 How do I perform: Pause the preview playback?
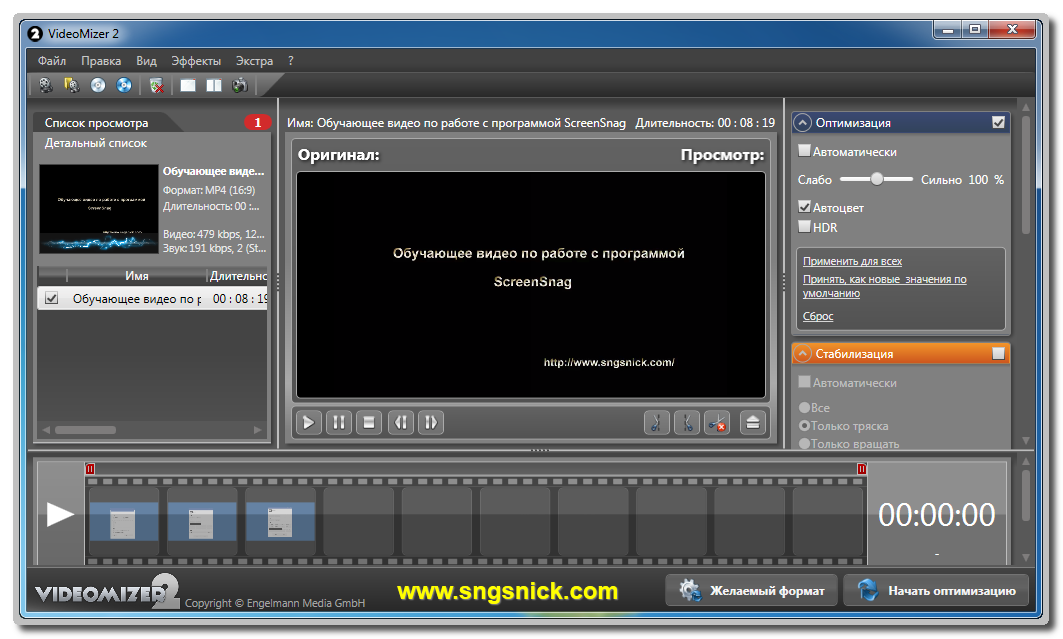339,423
